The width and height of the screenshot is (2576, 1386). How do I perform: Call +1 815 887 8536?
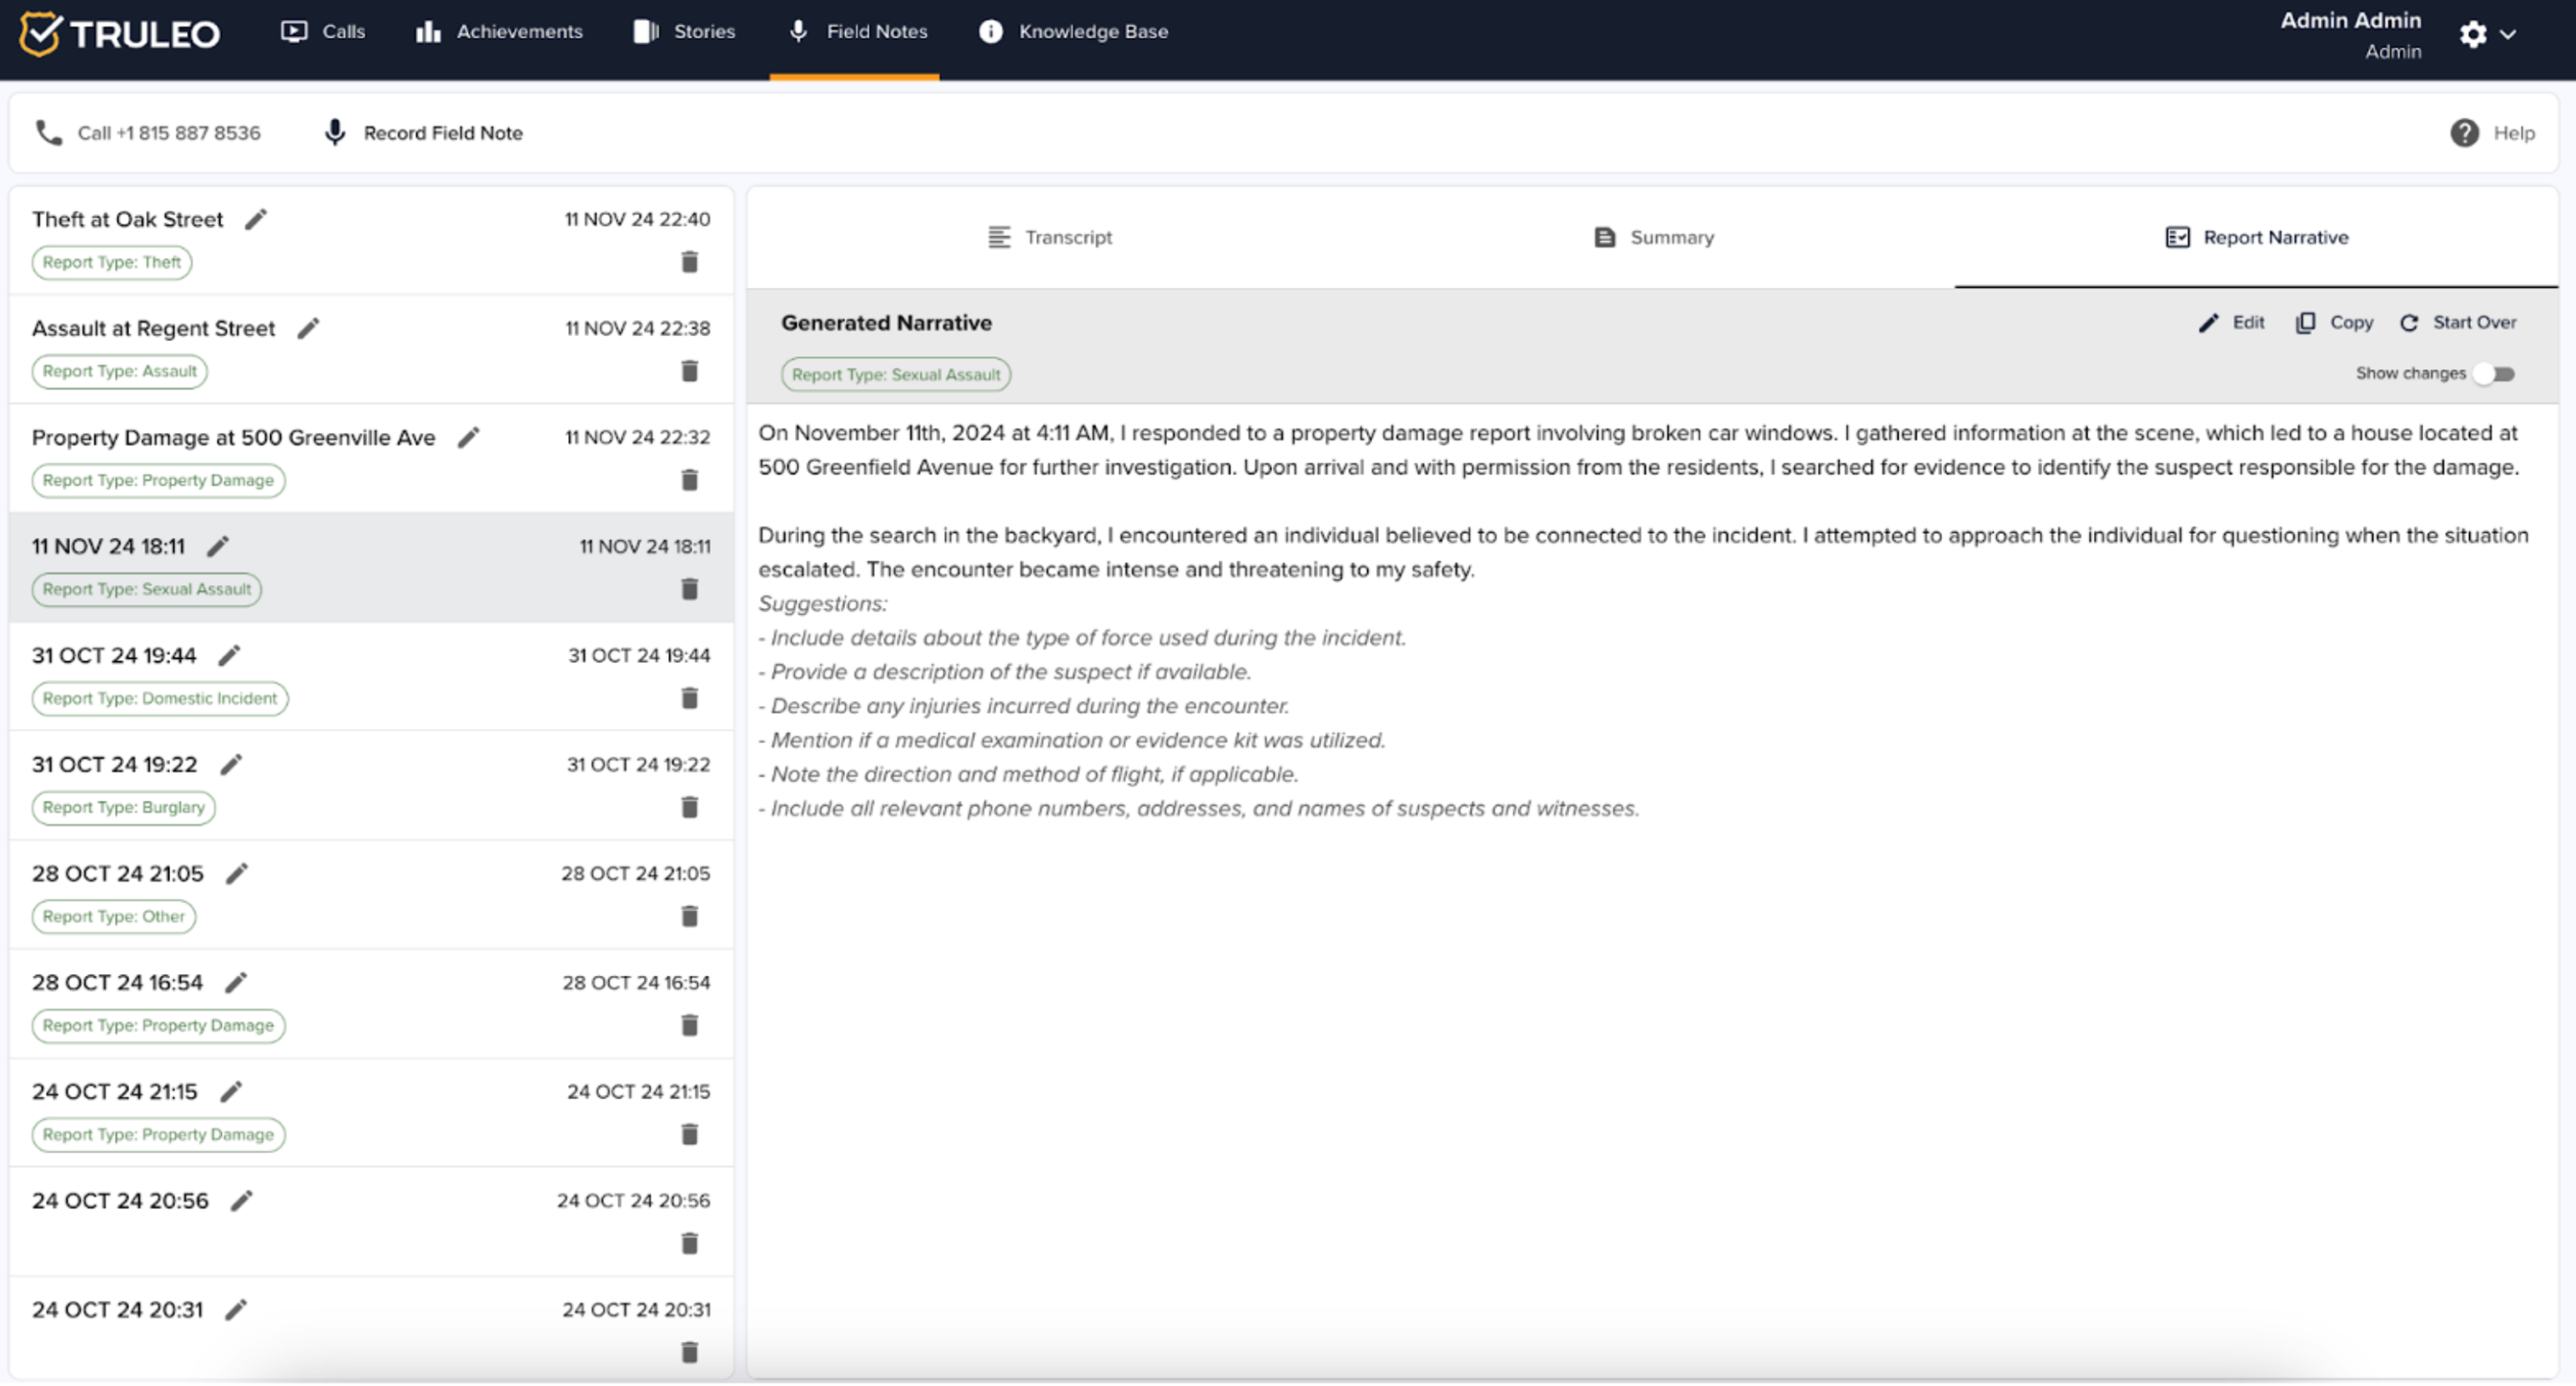148,133
